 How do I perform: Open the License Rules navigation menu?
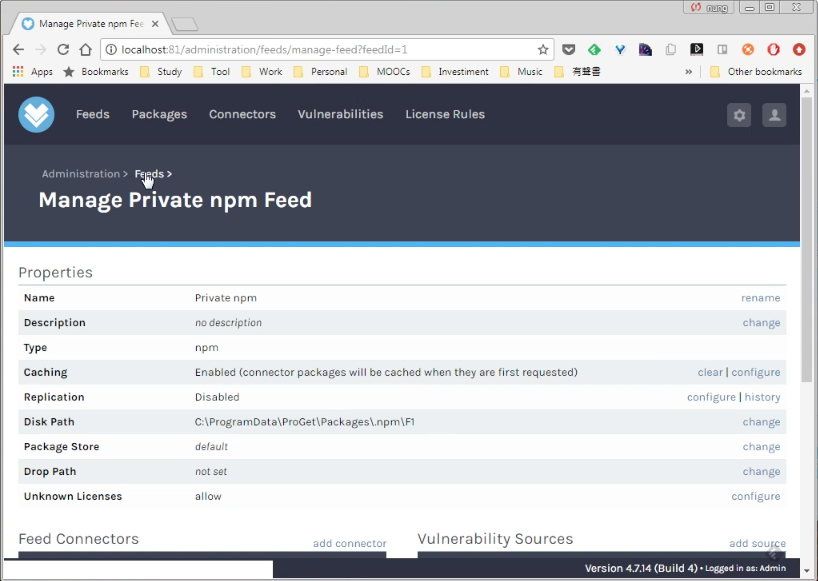(x=445, y=114)
